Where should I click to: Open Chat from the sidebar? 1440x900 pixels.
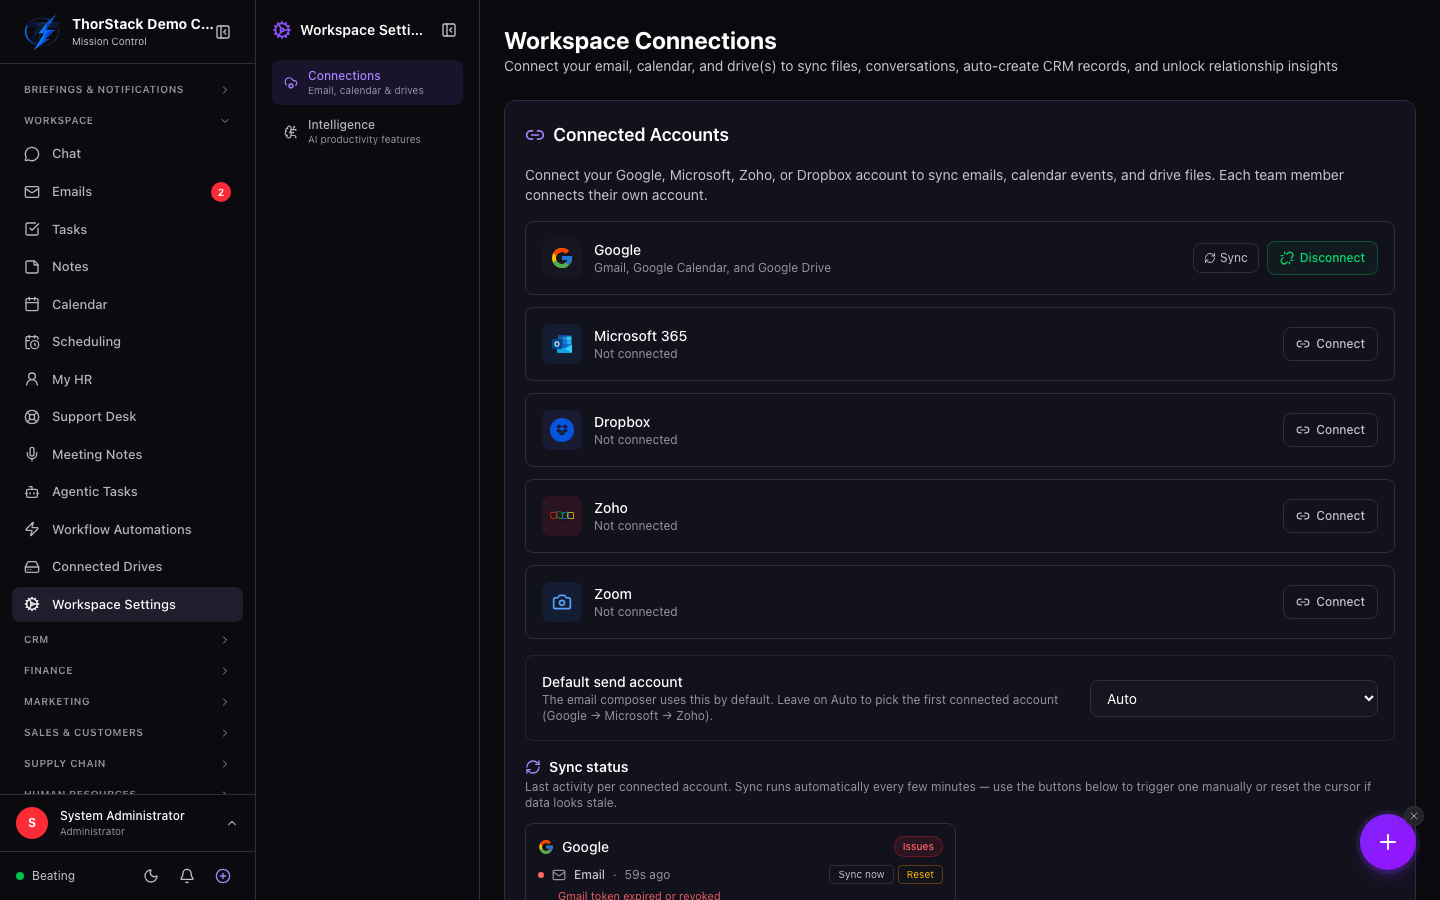127,154
